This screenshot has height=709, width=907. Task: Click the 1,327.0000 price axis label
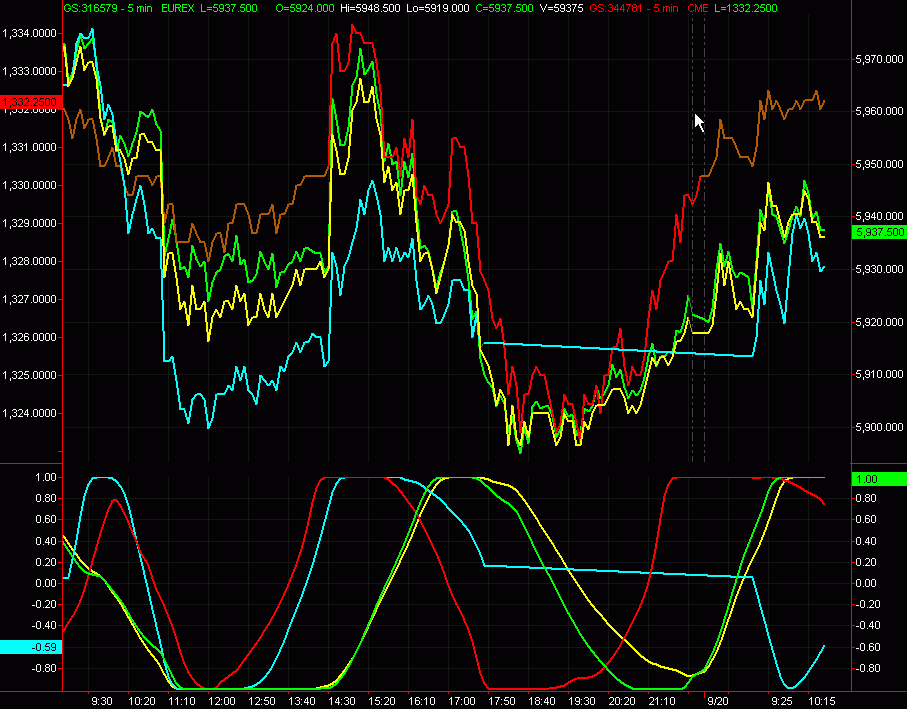(30, 299)
